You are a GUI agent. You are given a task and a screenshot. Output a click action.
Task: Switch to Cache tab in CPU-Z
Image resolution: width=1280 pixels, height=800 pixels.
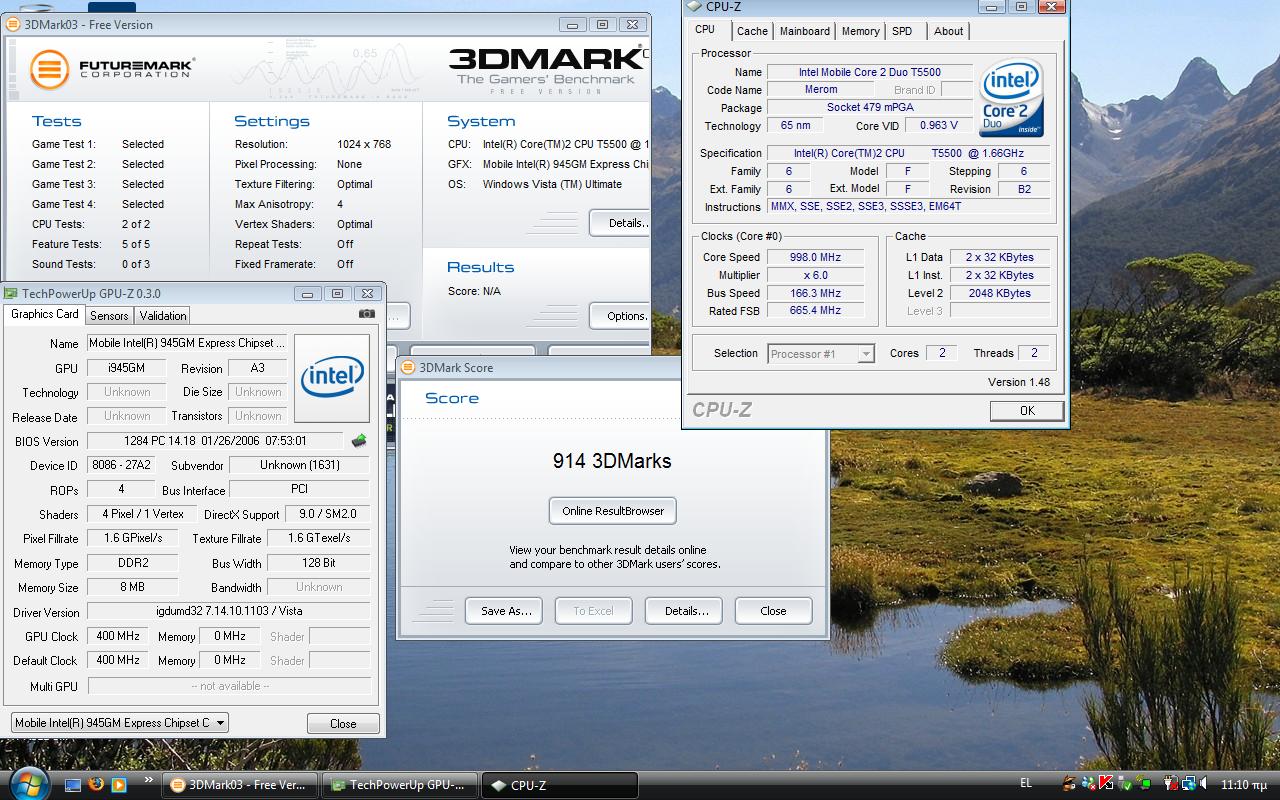[752, 31]
